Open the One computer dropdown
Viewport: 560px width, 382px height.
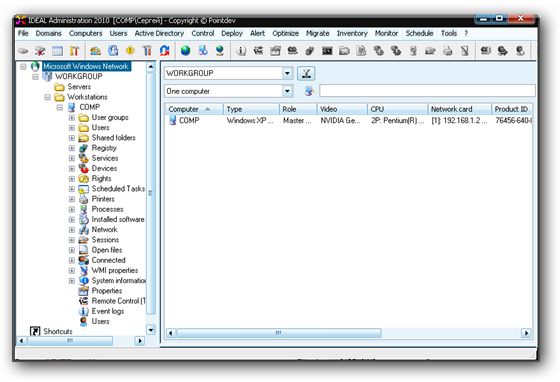[x=287, y=91]
